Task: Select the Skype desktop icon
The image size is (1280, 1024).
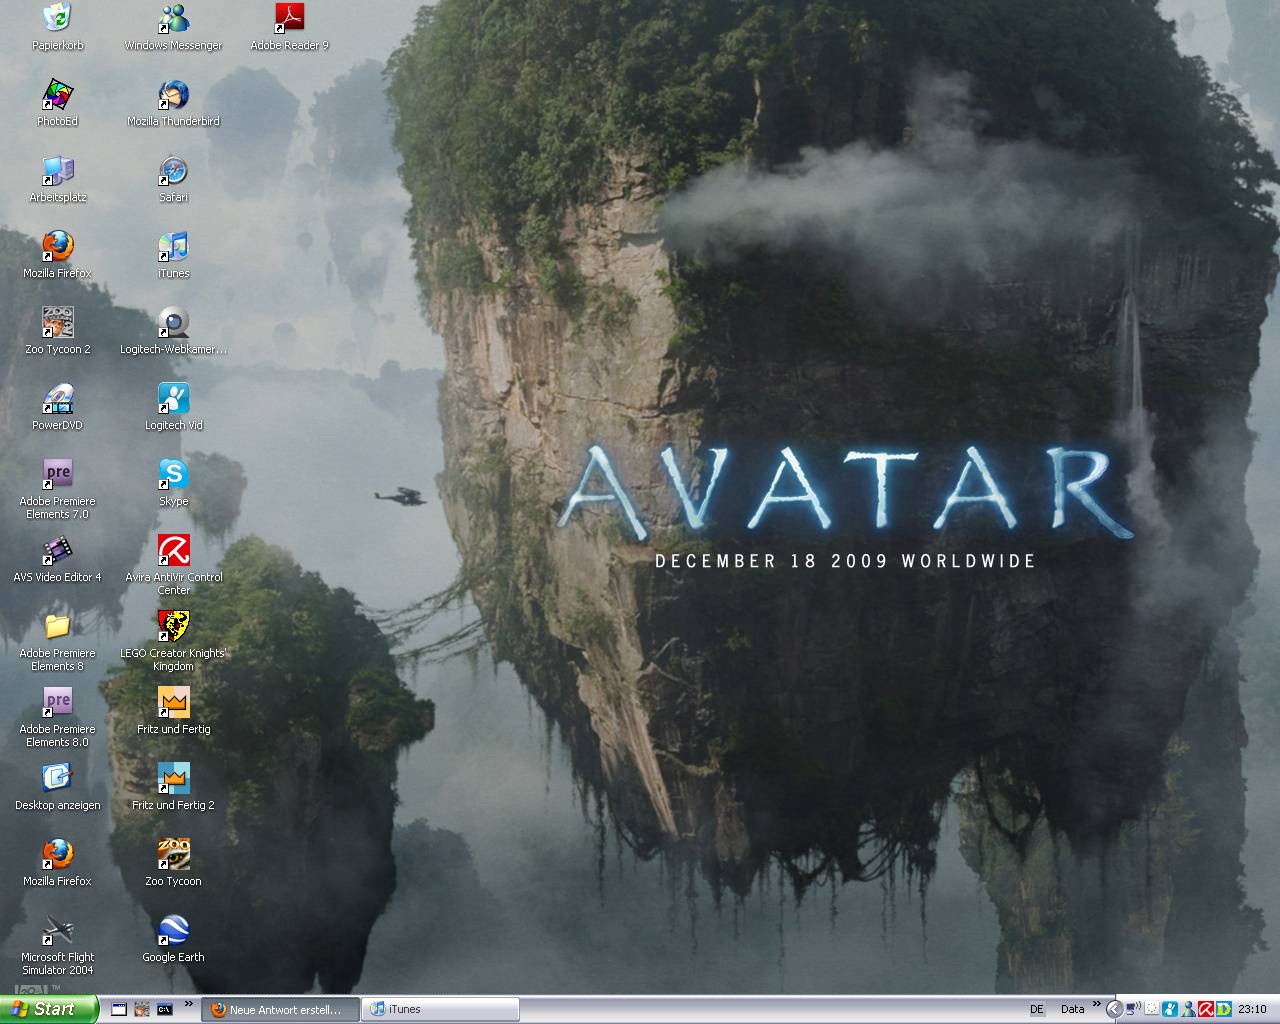Action: tap(173, 483)
